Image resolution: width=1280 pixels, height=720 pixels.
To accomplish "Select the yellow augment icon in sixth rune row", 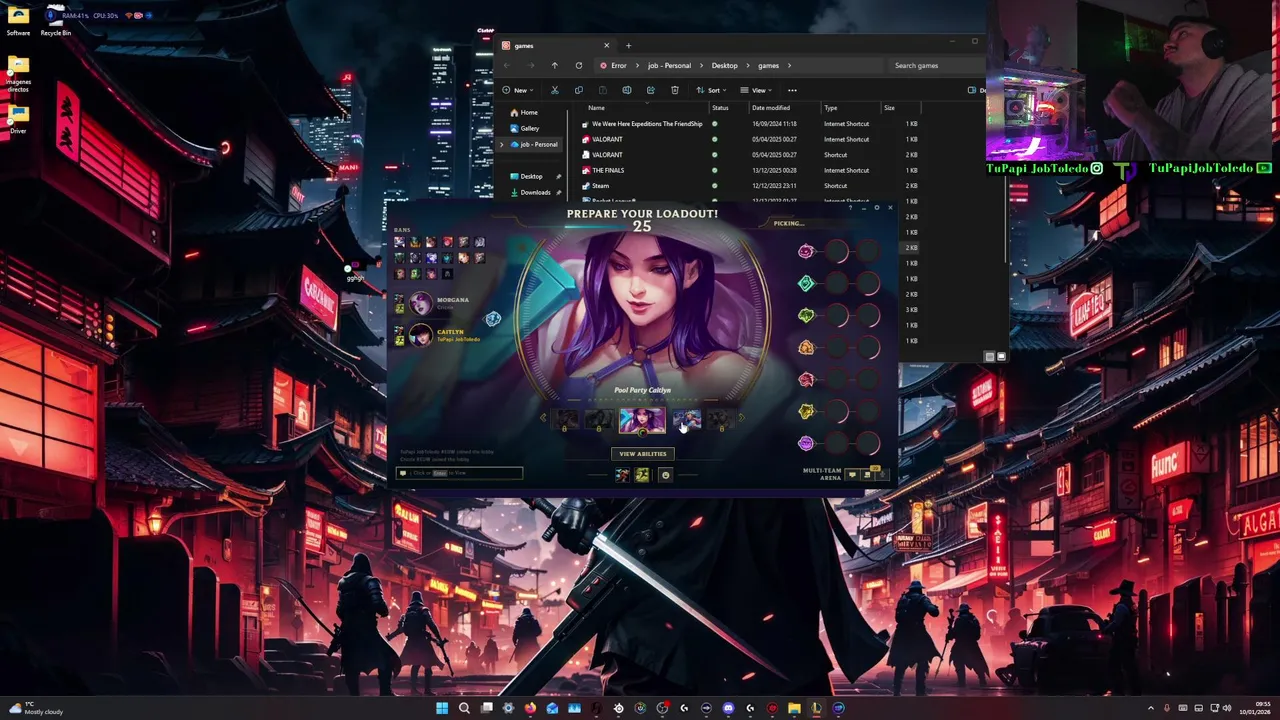I will click(x=806, y=411).
